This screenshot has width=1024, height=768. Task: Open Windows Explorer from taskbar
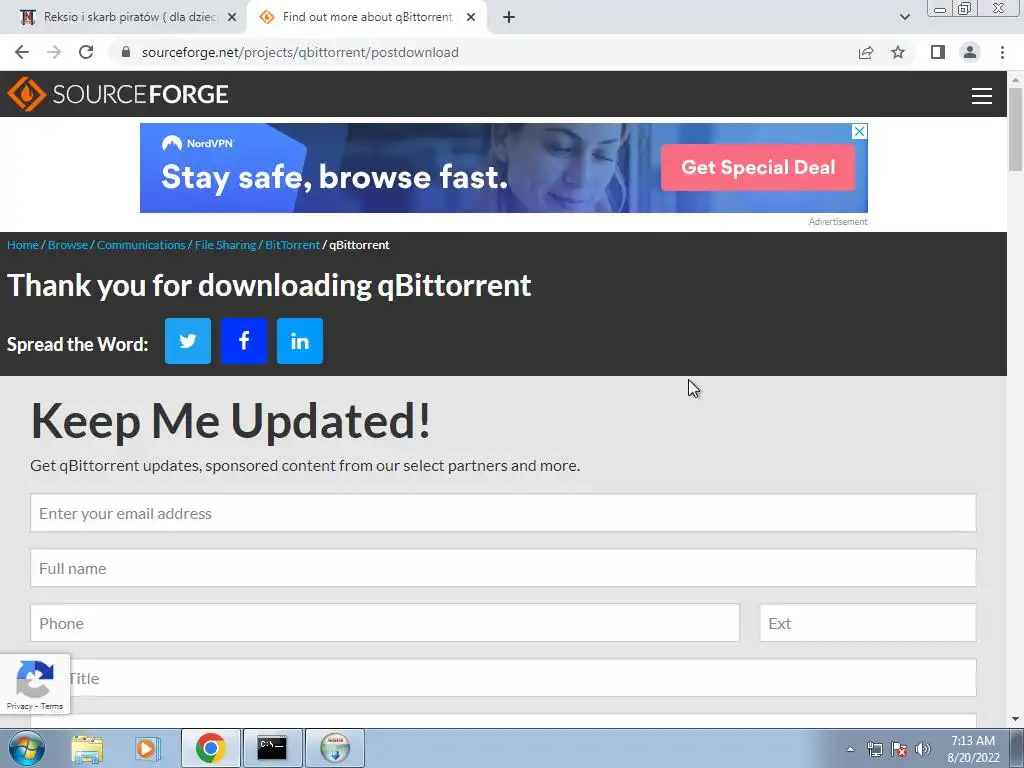[87, 748]
